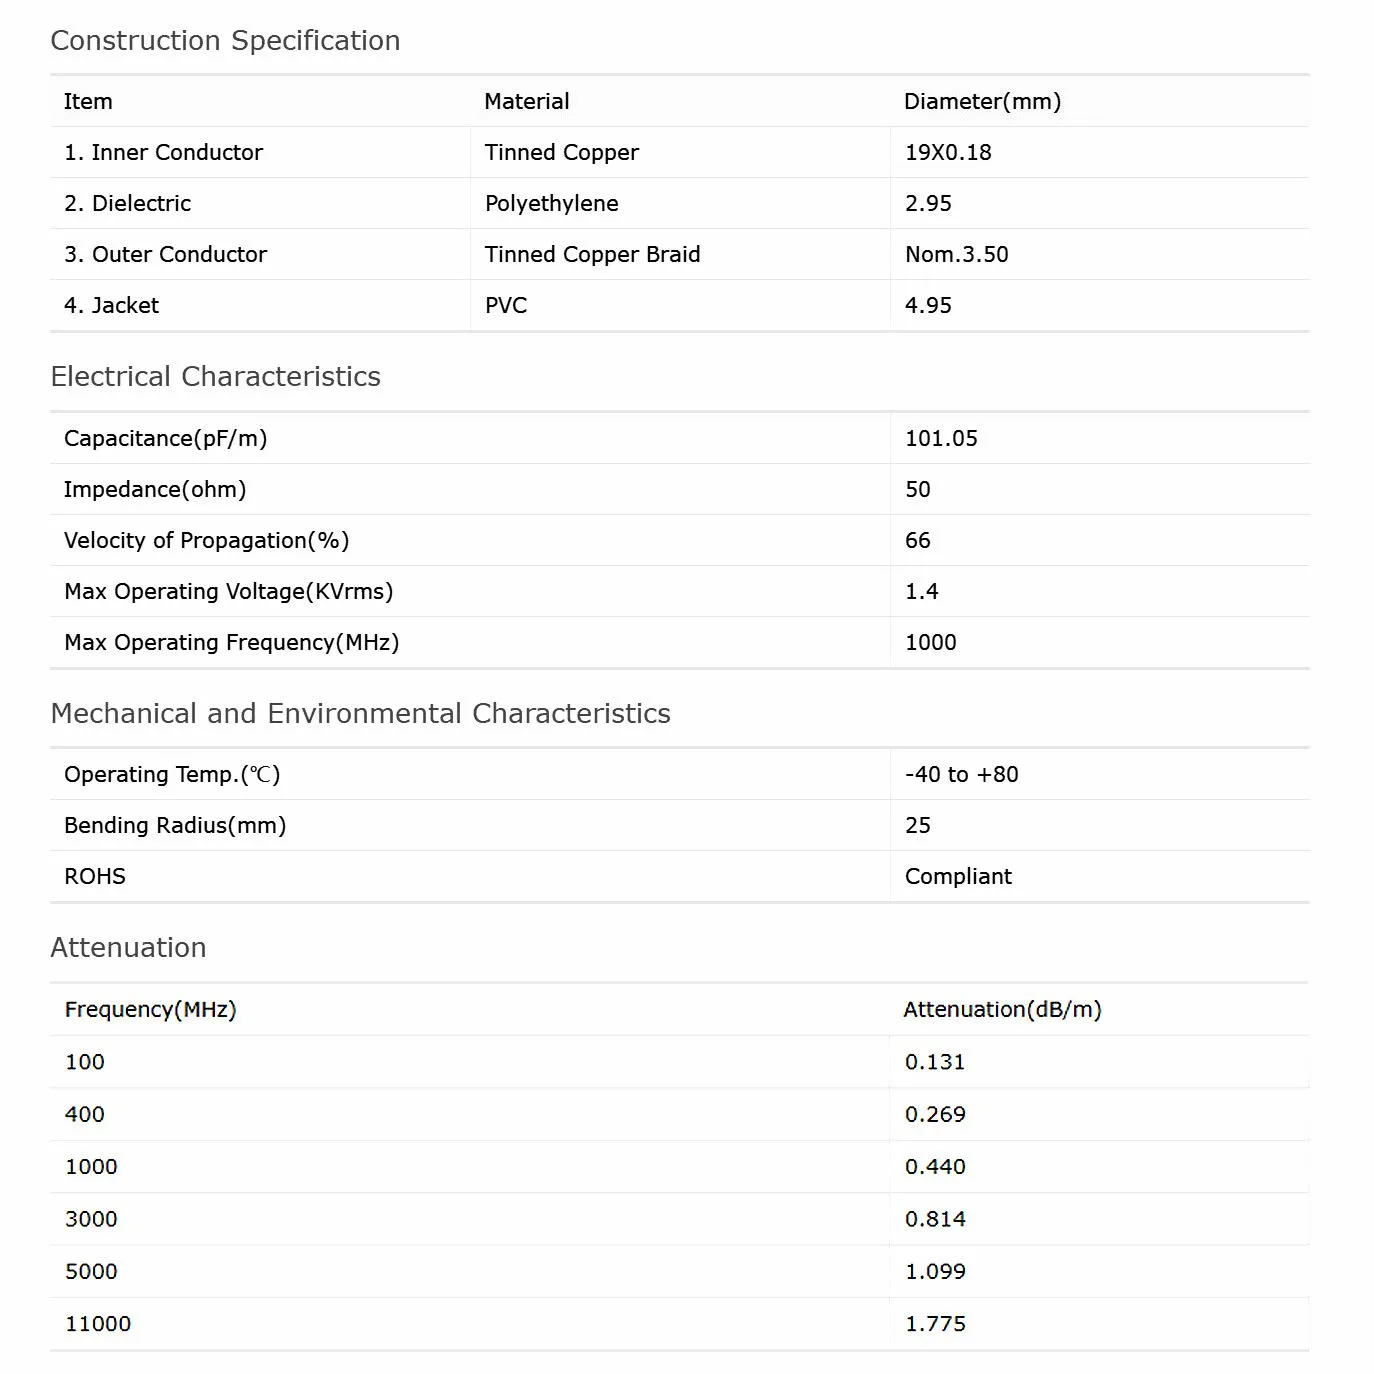Click the Attenuation(dB/m) column header

tap(1002, 1010)
